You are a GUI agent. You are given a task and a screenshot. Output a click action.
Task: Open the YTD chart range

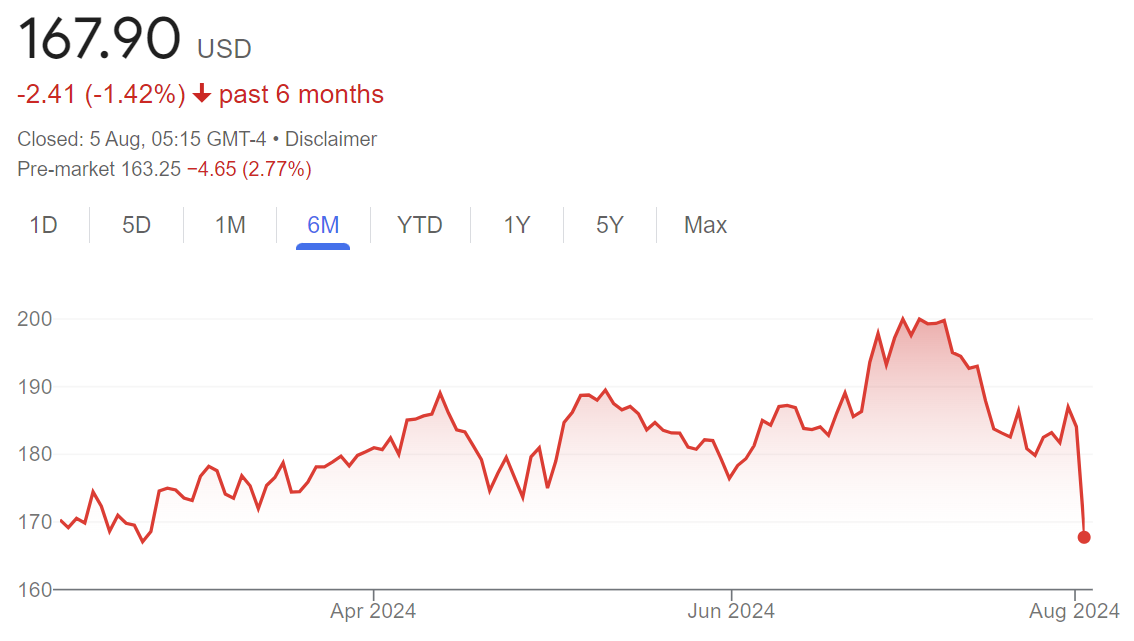420,225
